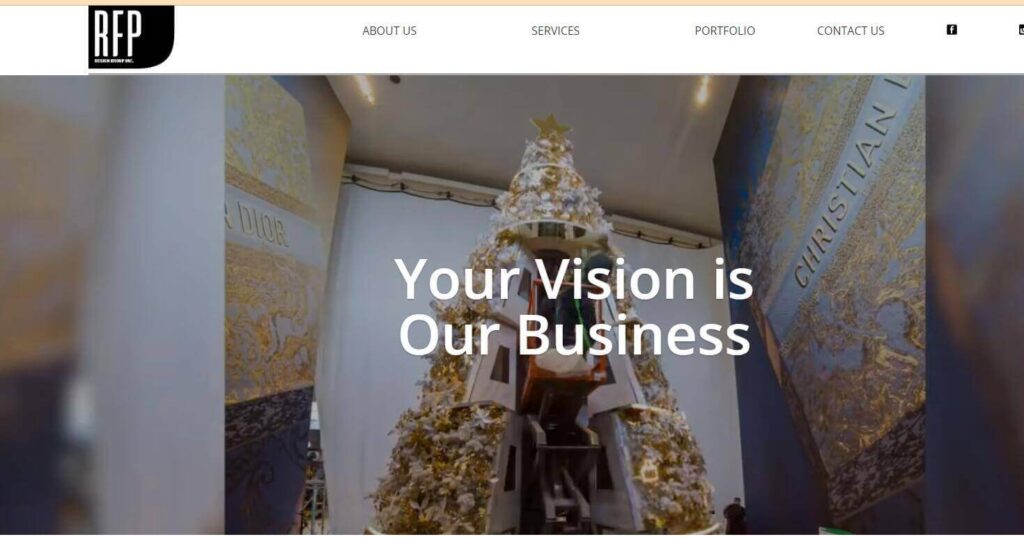The height and width of the screenshot is (537, 1024).
Task: Open the partially visible Instagram icon
Action: point(1021,29)
